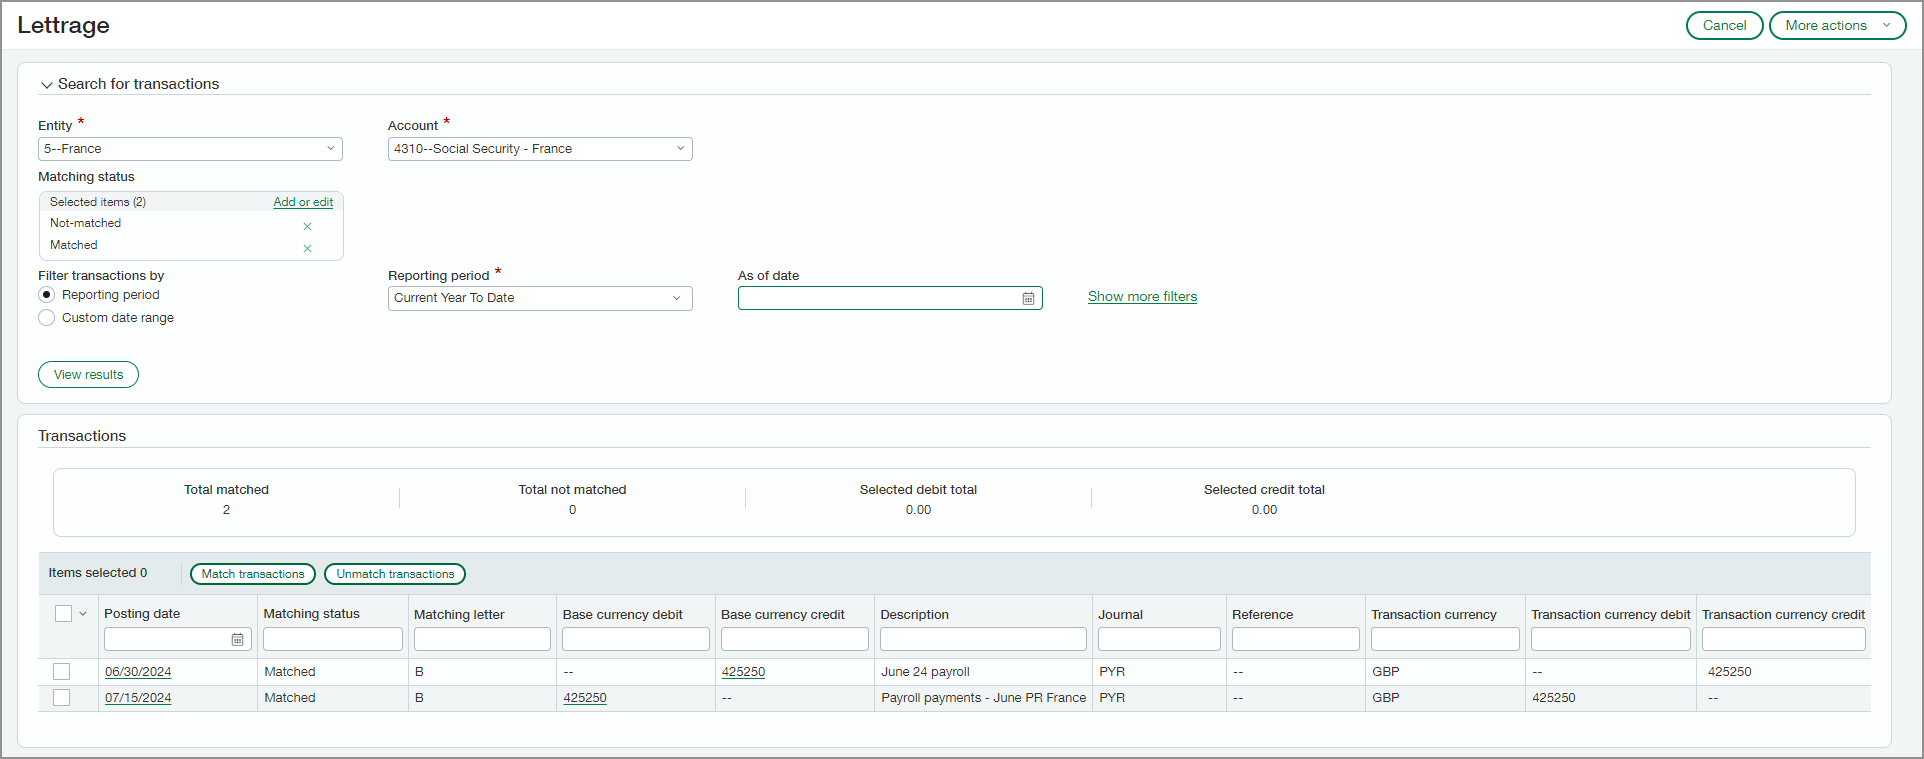Image resolution: width=1924 pixels, height=759 pixels.
Task: Click the Description column filter field
Action: pyautogui.click(x=983, y=639)
